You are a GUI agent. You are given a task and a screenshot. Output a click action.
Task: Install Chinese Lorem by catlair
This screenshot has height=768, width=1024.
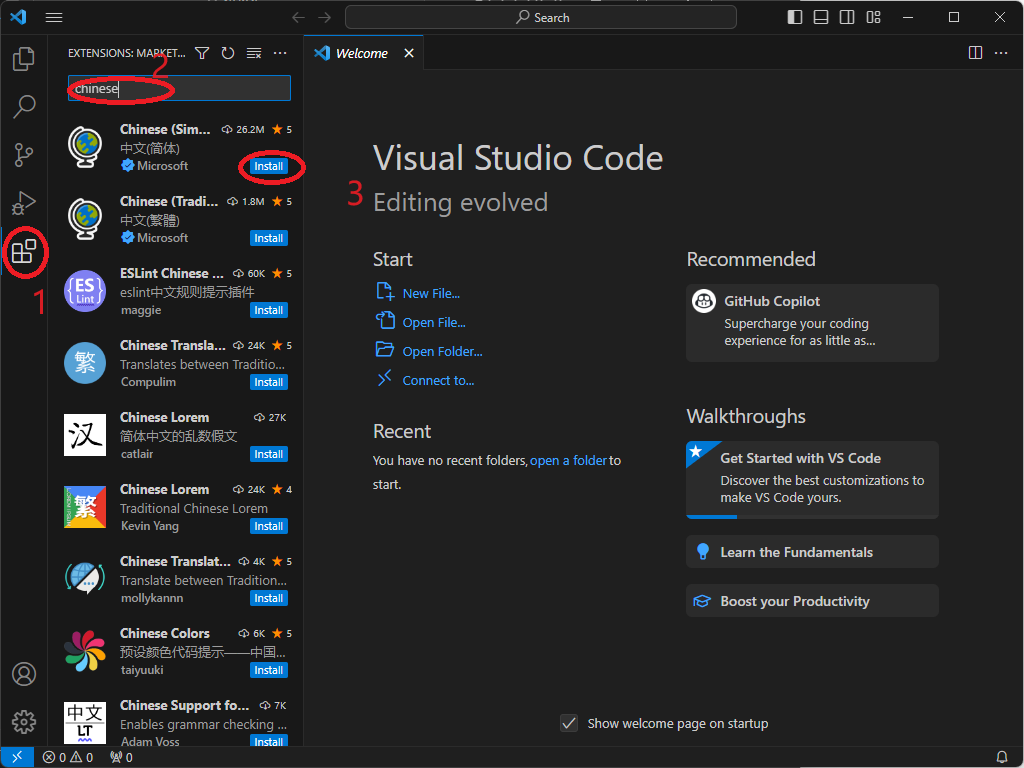tap(269, 454)
